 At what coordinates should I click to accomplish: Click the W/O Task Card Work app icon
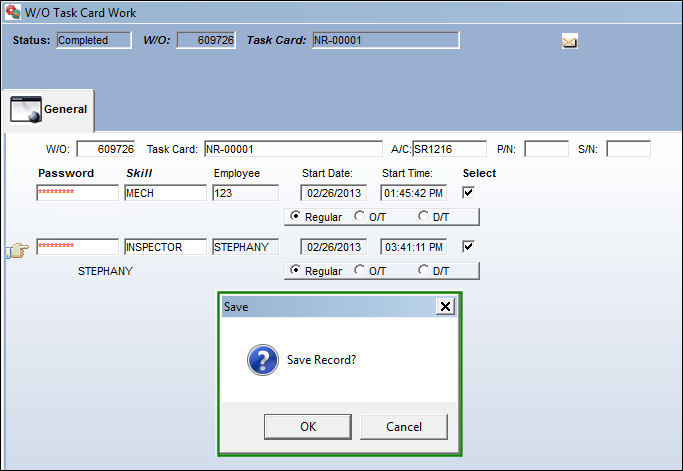13,12
